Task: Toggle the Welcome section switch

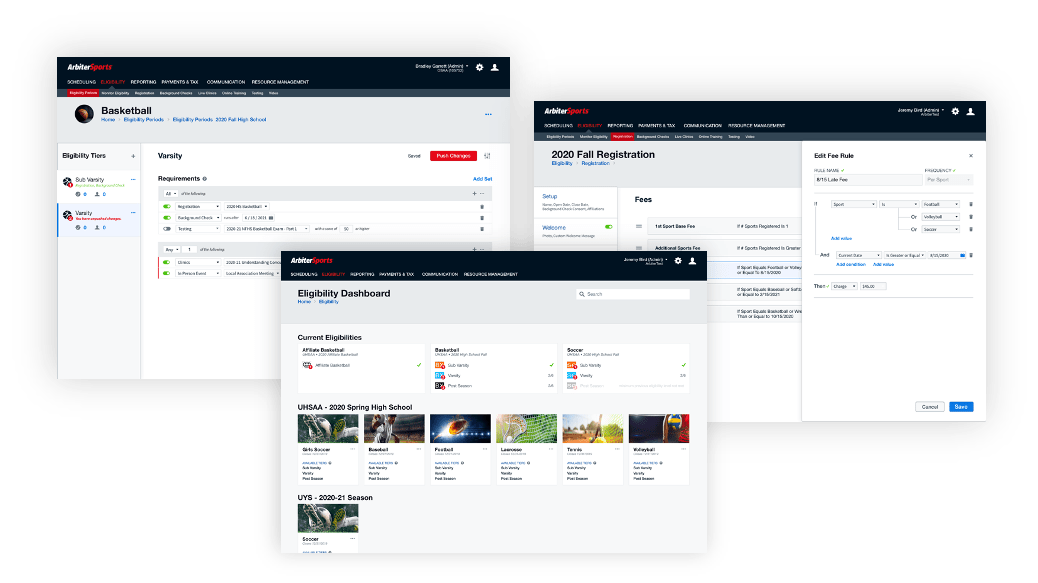Action: [608, 227]
